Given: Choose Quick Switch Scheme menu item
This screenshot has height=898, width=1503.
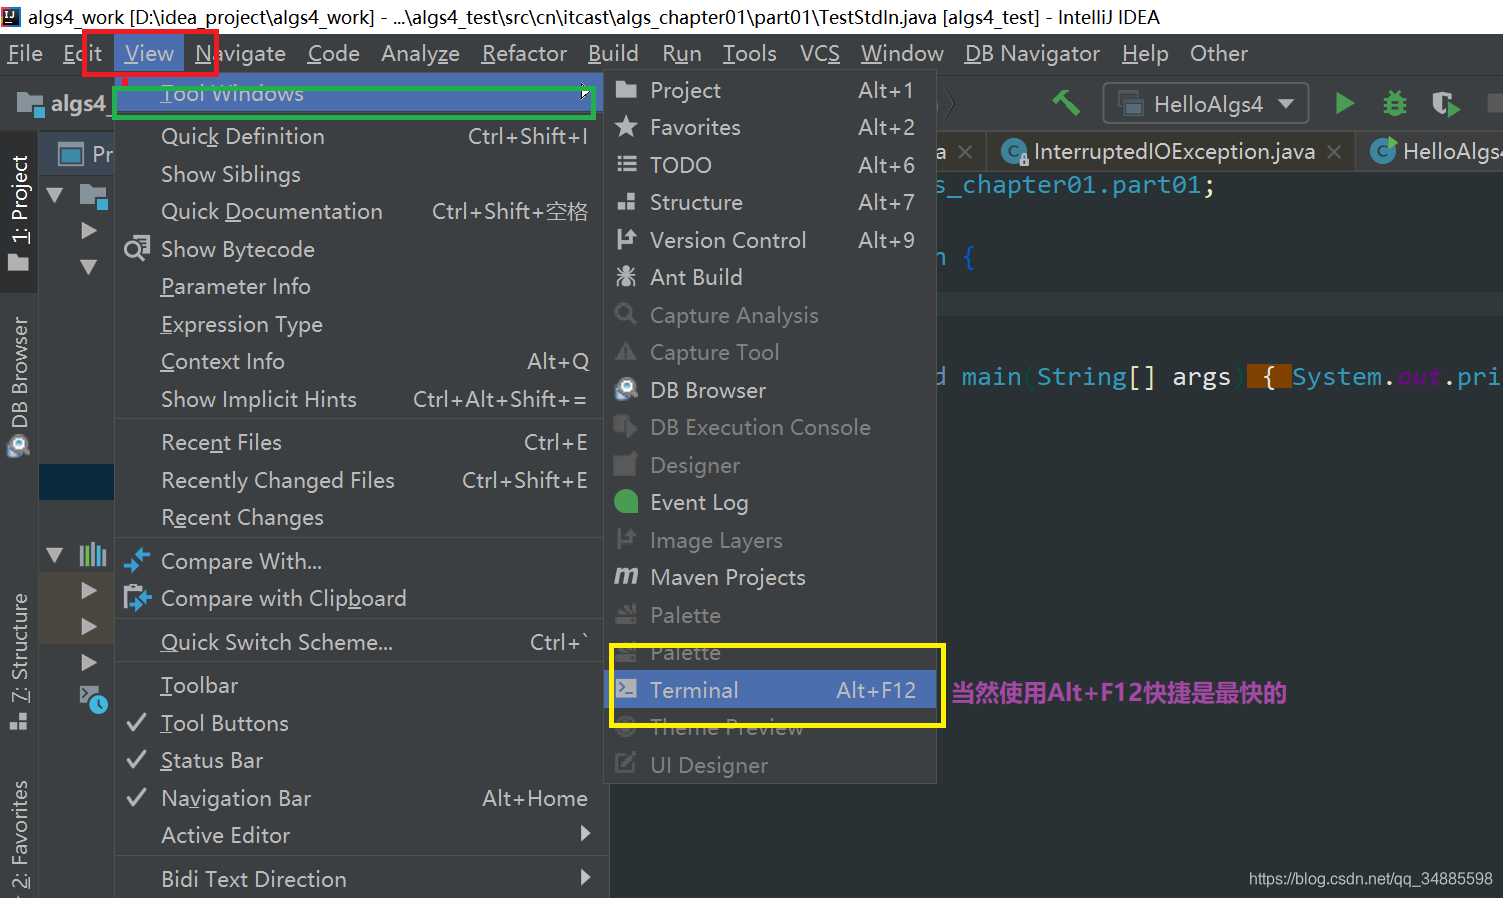Looking at the screenshot, I should 361,642.
